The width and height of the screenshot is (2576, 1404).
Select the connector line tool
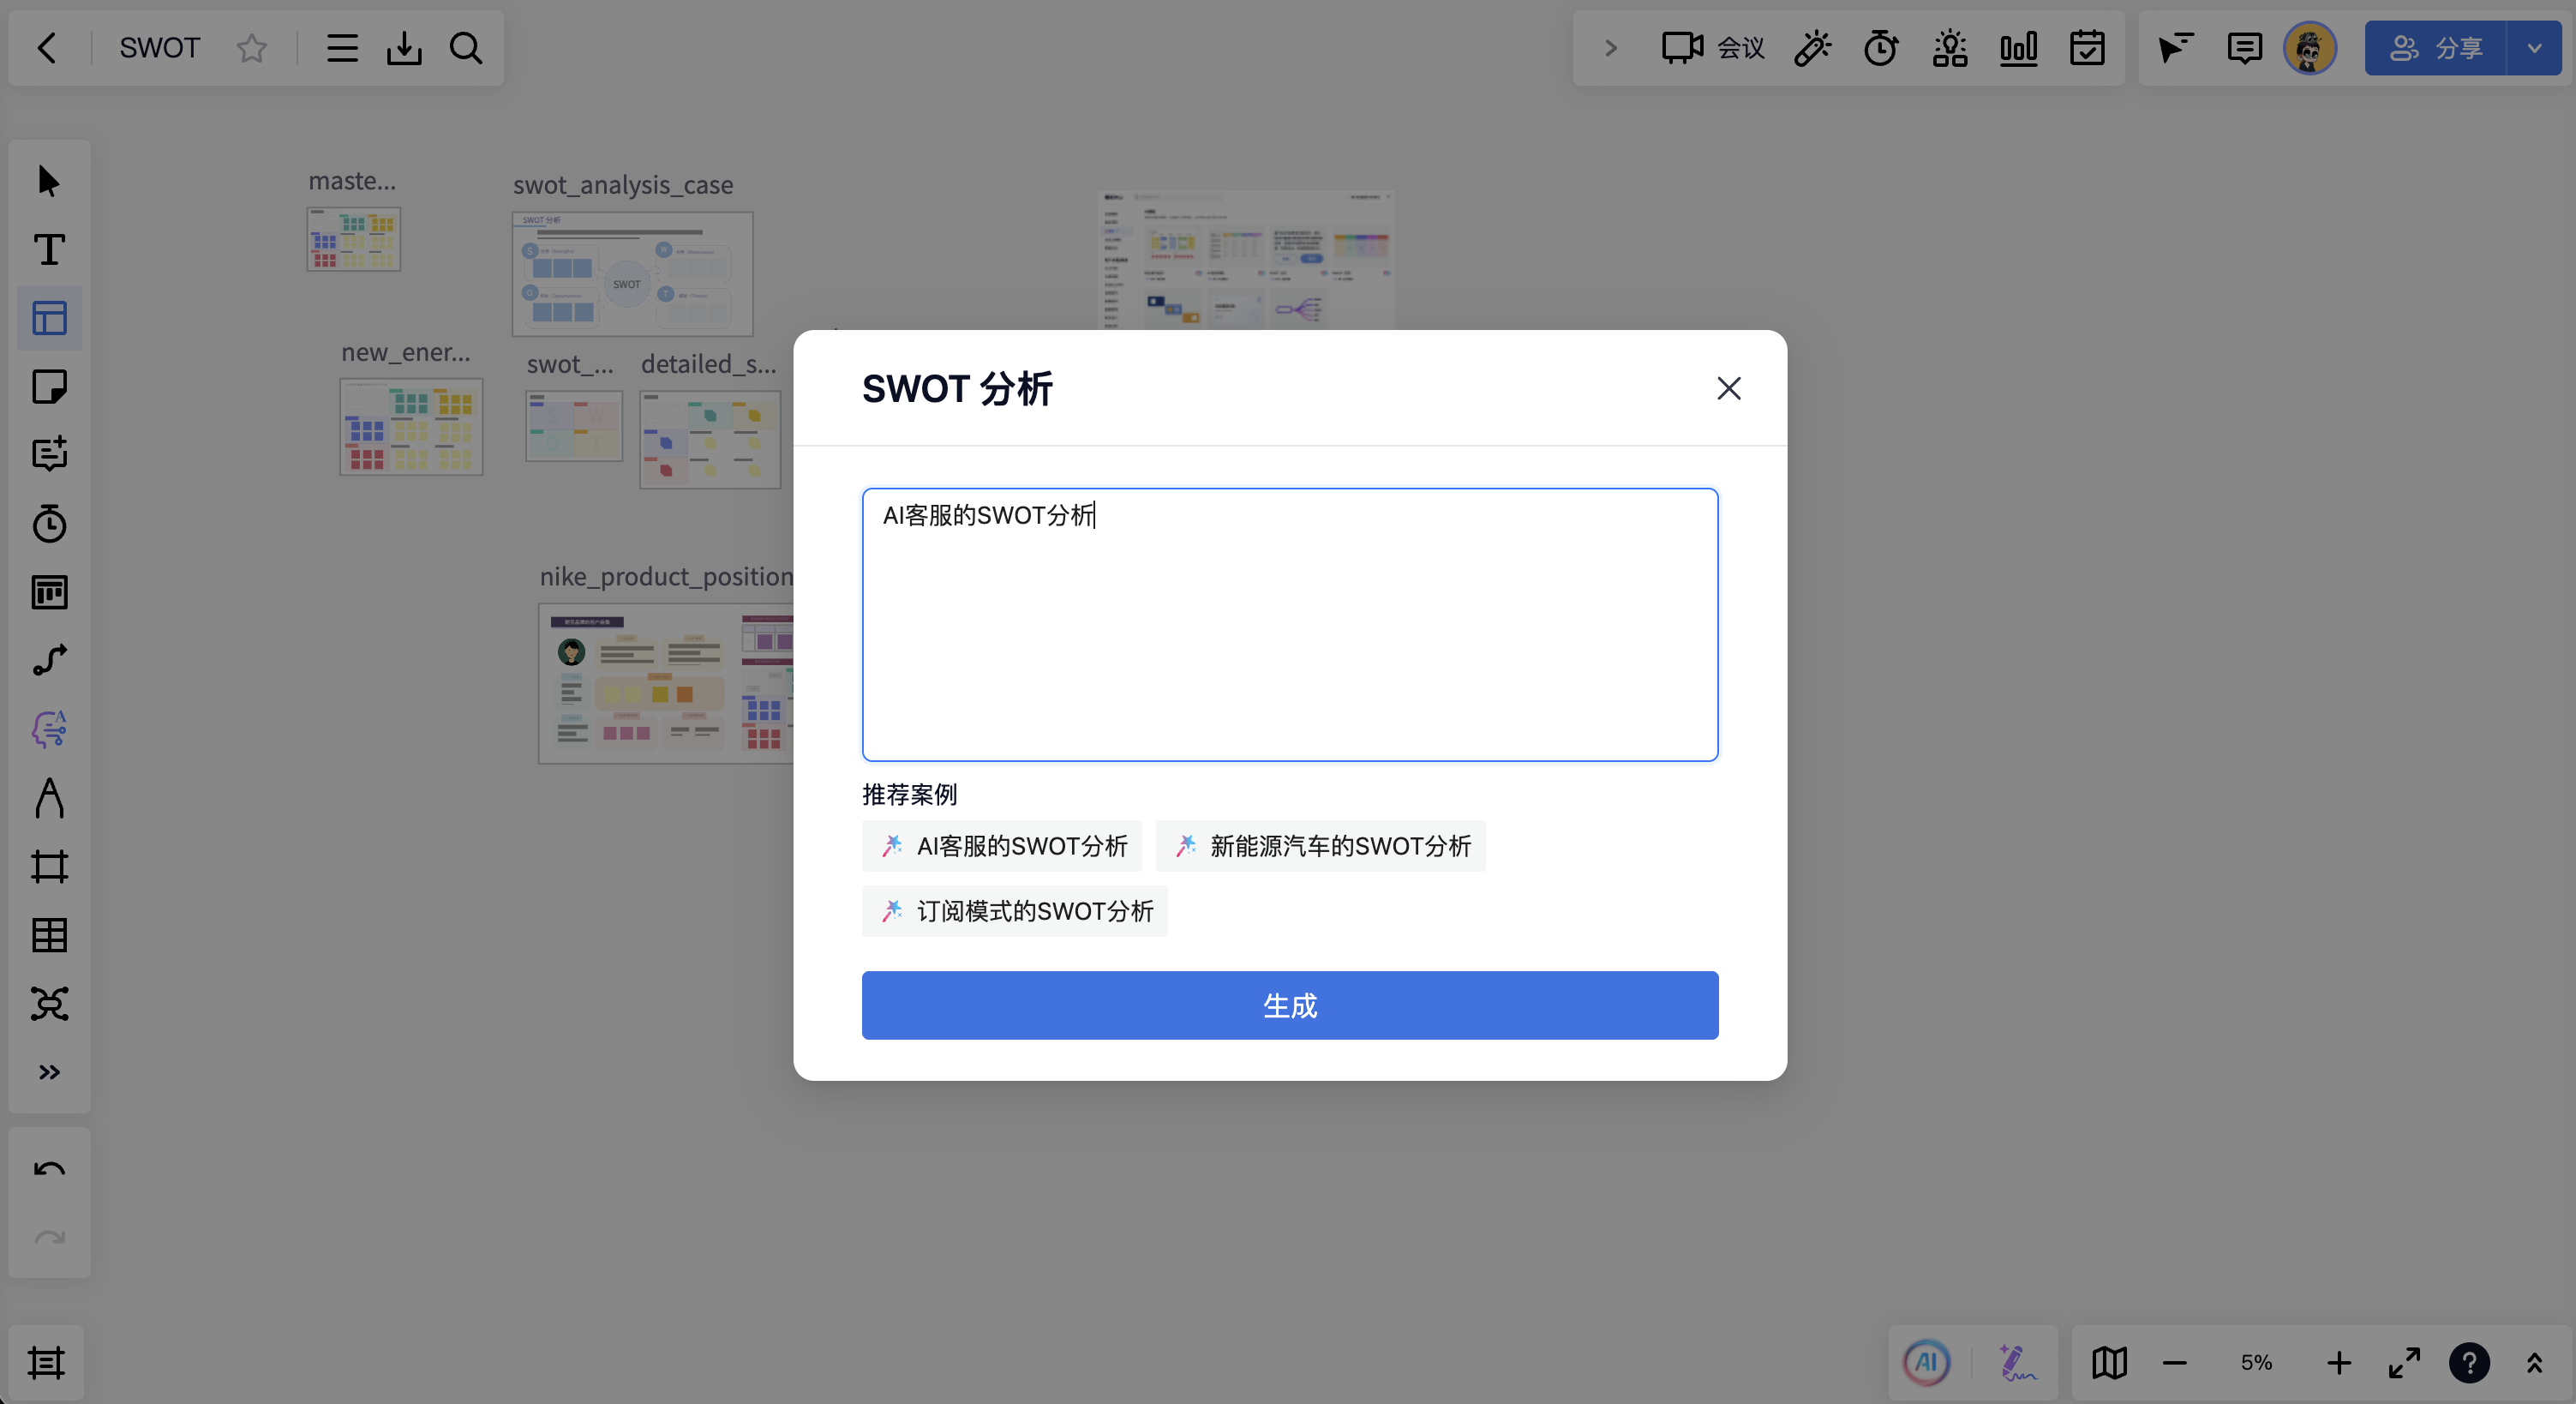(x=48, y=659)
